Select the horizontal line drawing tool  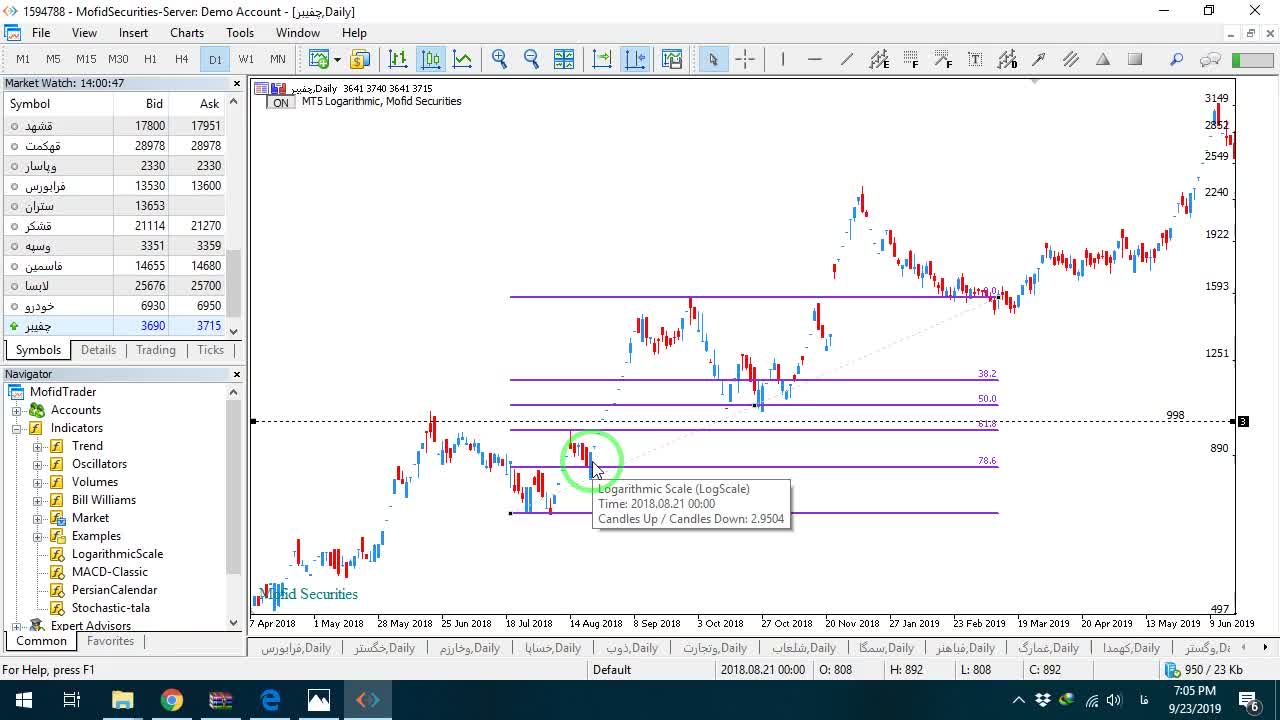pyautogui.click(x=815, y=59)
